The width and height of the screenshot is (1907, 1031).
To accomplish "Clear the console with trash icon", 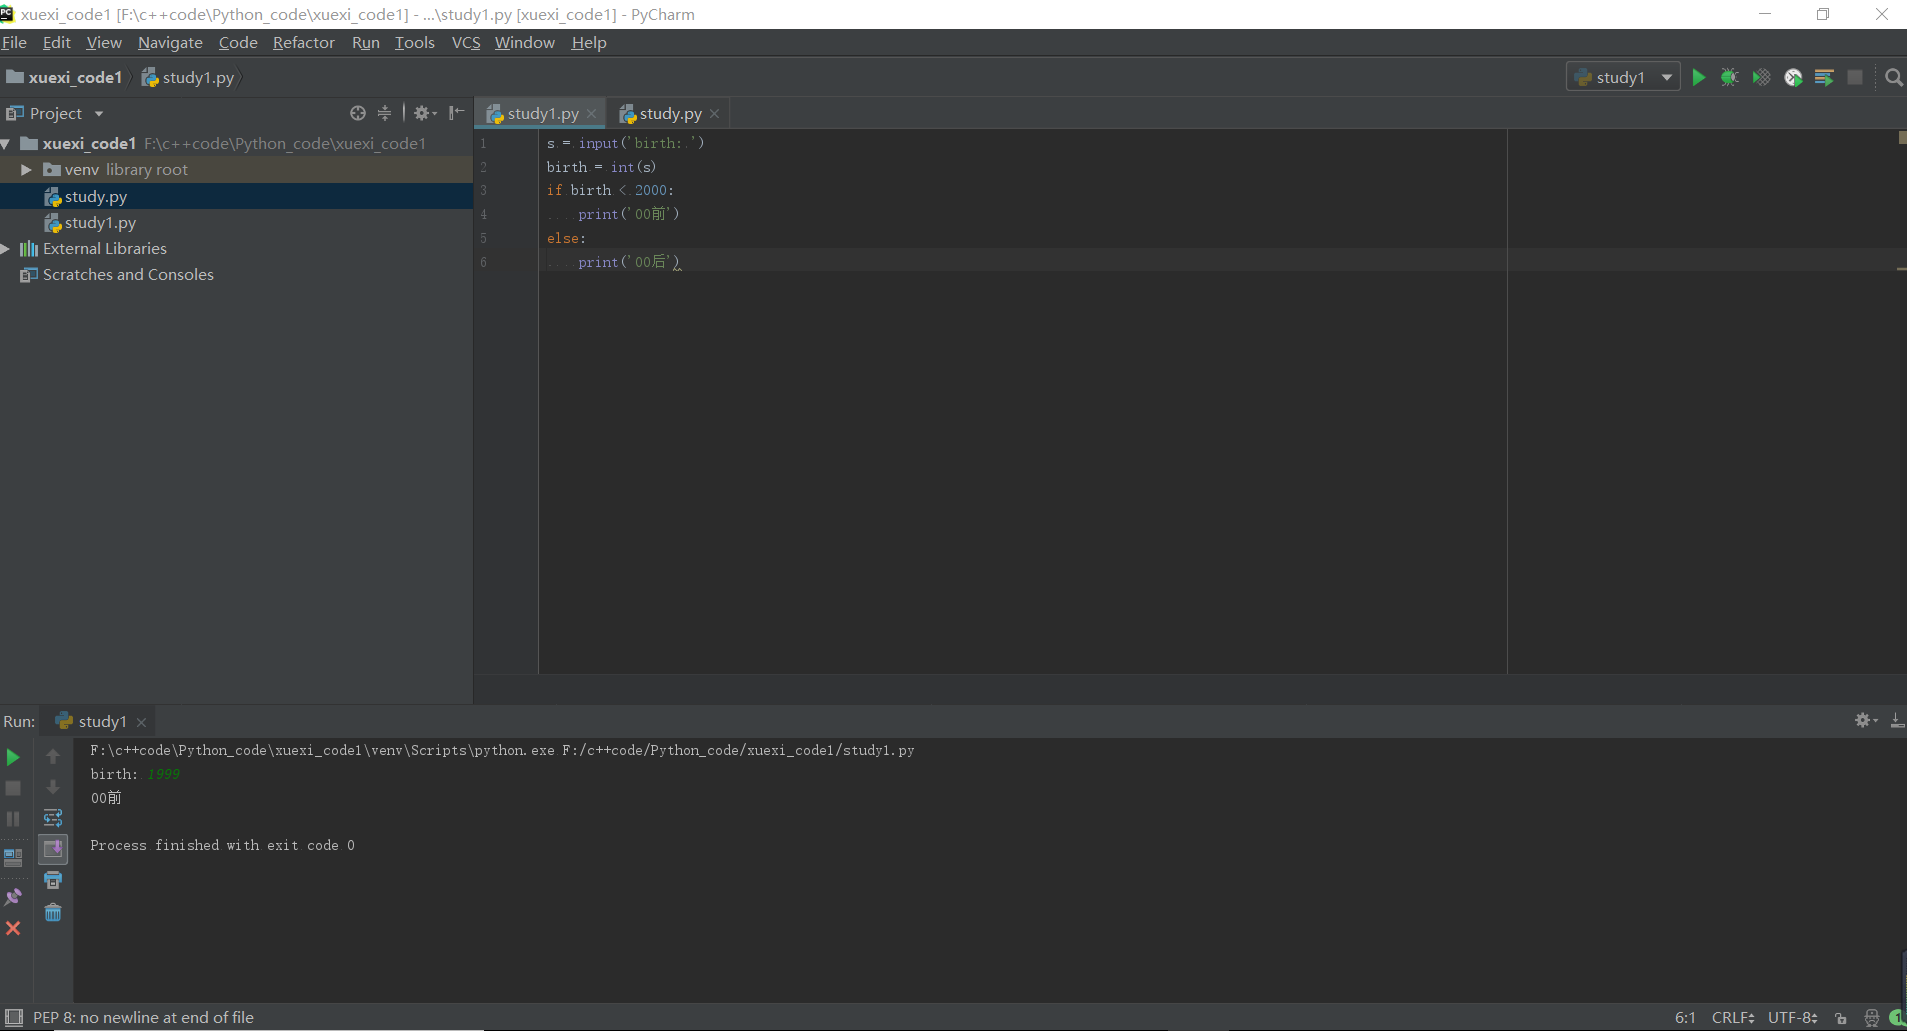I will click(53, 912).
